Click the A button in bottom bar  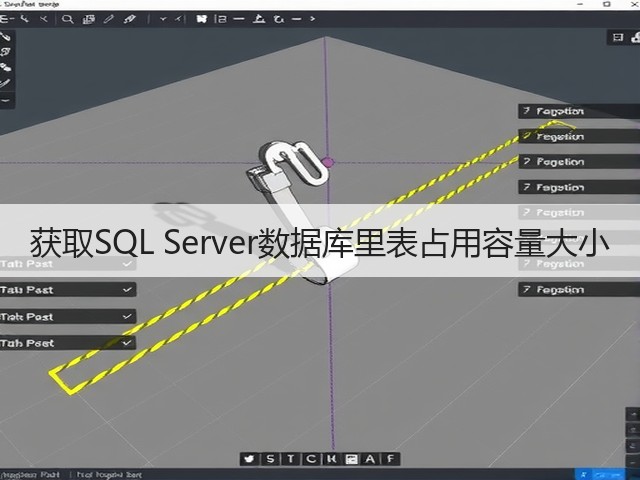click(370, 459)
